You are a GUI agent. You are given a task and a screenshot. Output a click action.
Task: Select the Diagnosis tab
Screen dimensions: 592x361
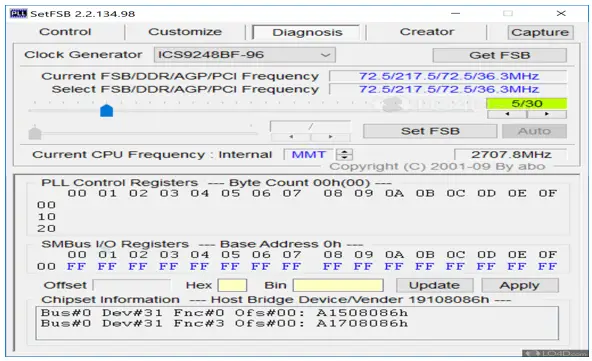coord(307,32)
